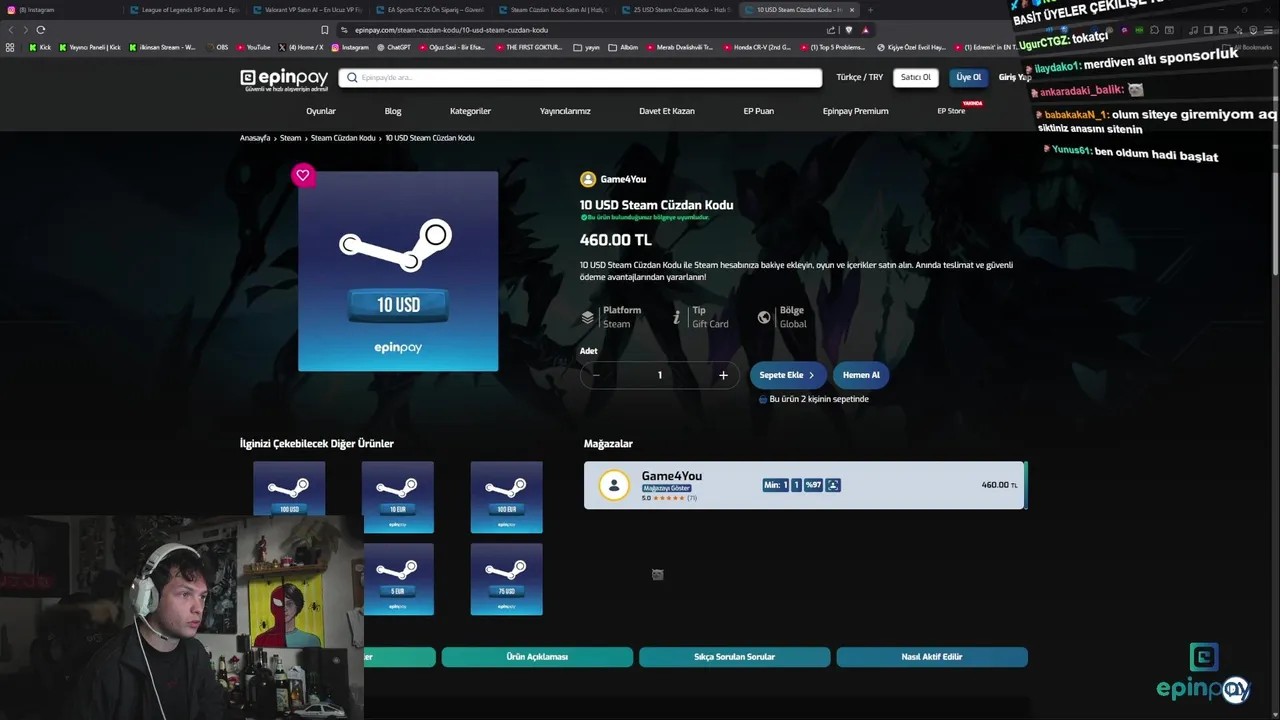
Task: Add product to favorites with heart icon
Action: [x=303, y=176]
